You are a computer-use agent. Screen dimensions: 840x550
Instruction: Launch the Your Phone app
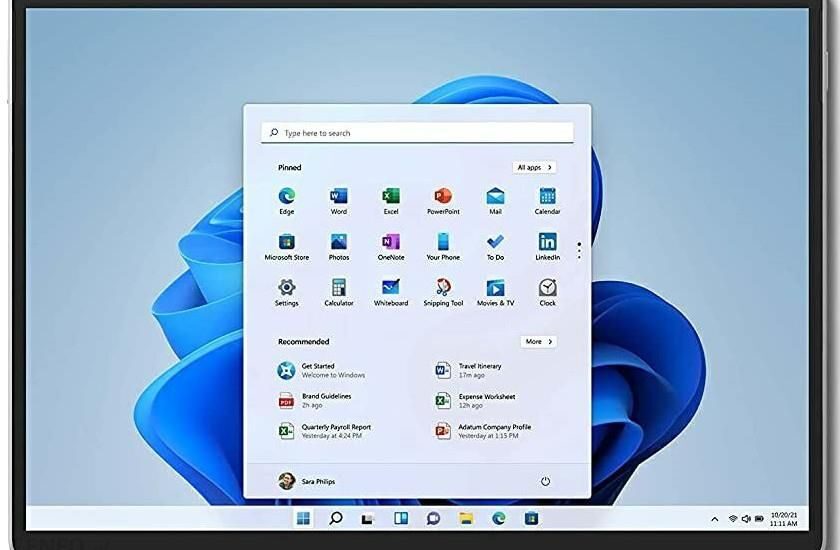[x=443, y=246]
